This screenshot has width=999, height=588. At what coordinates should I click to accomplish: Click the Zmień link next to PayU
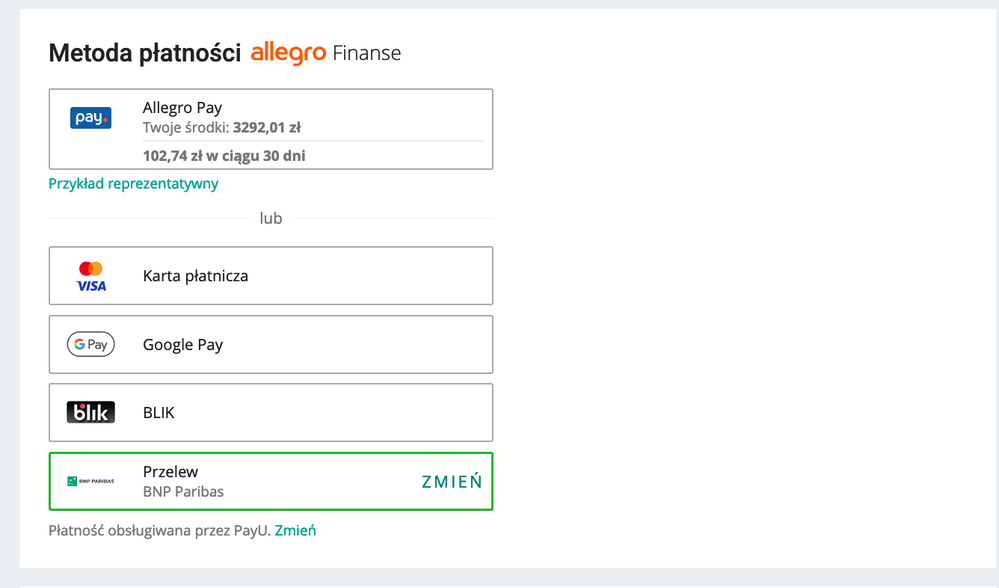point(295,530)
